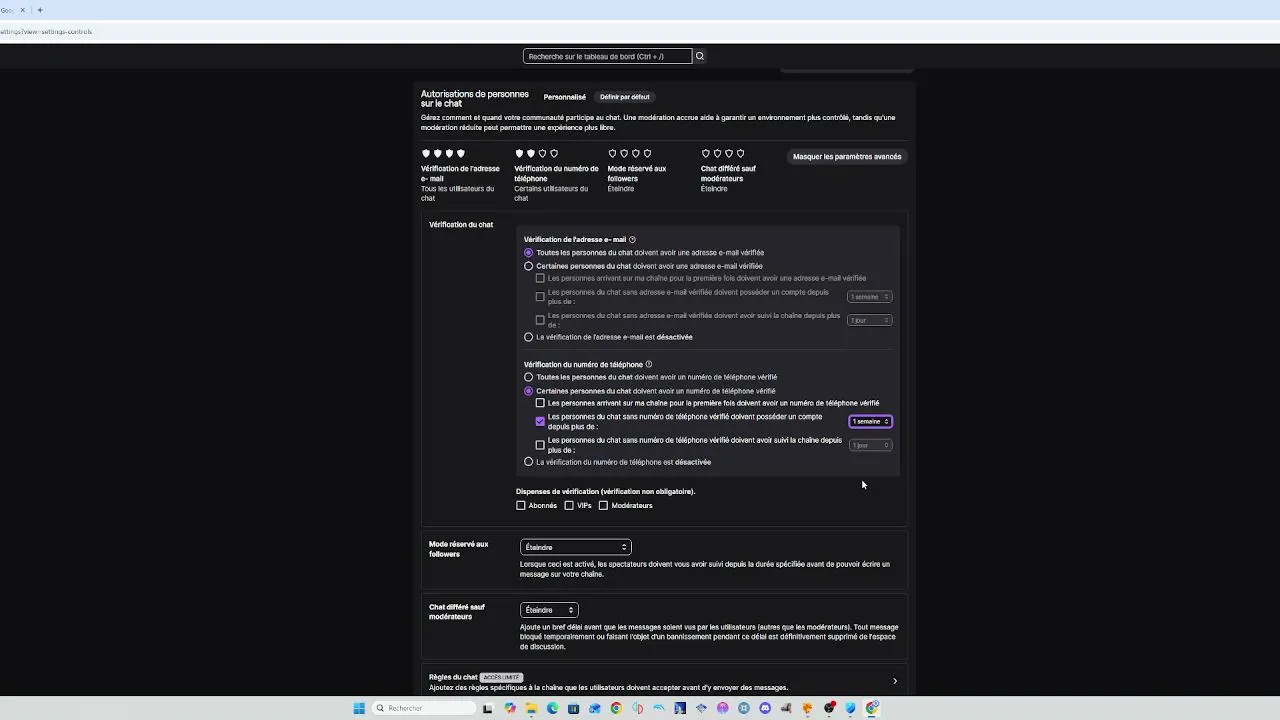Viewport: 1280px width, 720px height.
Task: Open Microsoft Edge from the taskbar
Action: pos(552,708)
